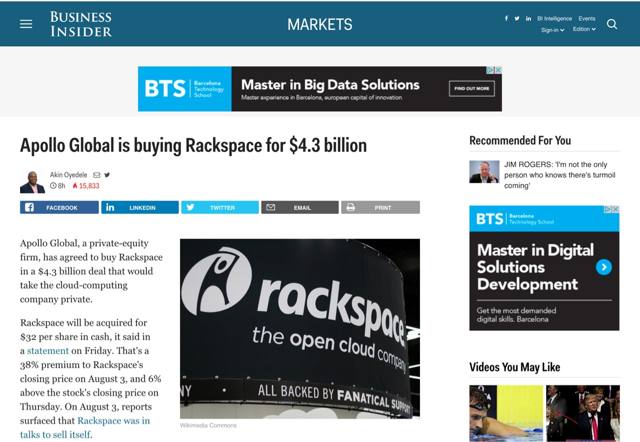Open the hamburger navigation menu
This screenshot has height=442, width=640.
tap(26, 23)
